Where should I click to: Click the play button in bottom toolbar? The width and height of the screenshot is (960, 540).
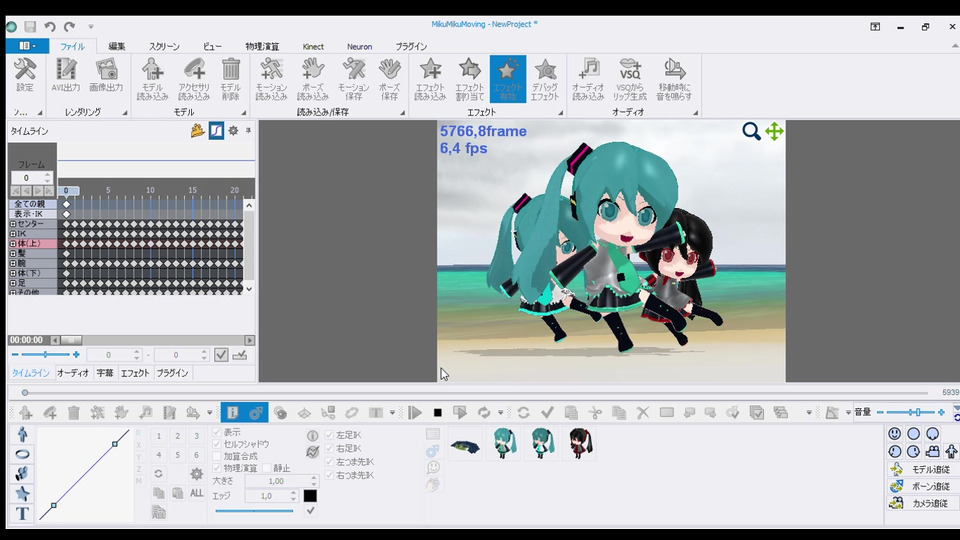[414, 413]
